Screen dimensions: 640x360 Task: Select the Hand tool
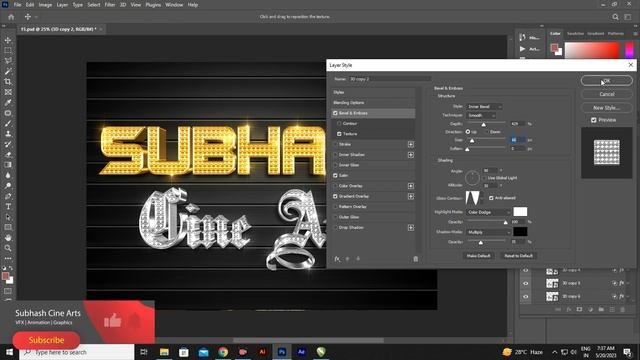click(x=8, y=238)
